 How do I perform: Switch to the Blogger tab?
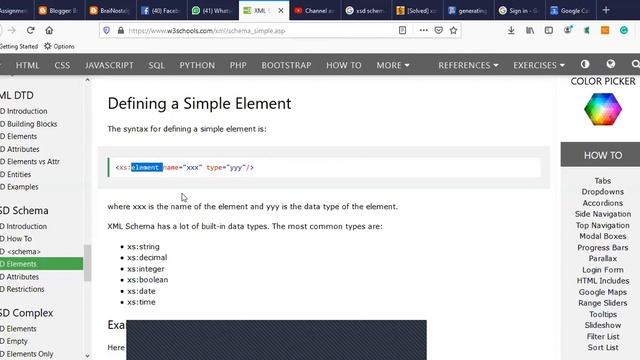(58, 11)
